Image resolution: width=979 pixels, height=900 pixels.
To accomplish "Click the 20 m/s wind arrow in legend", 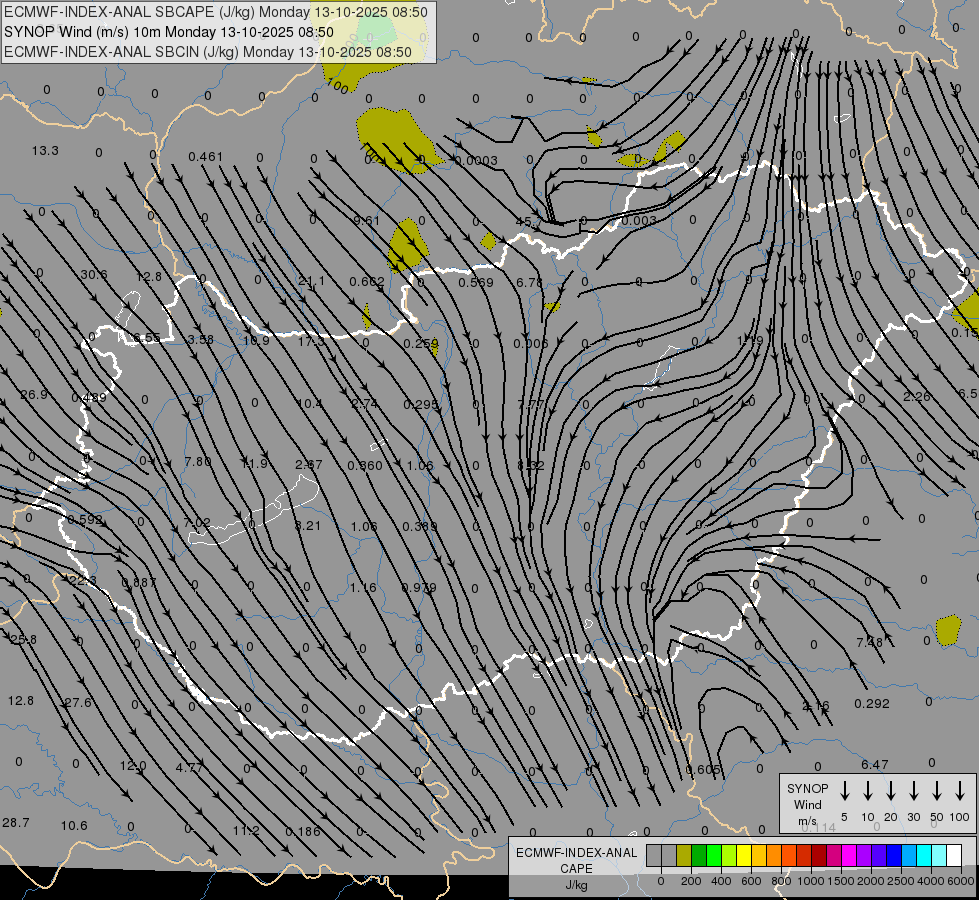I will 891,790.
